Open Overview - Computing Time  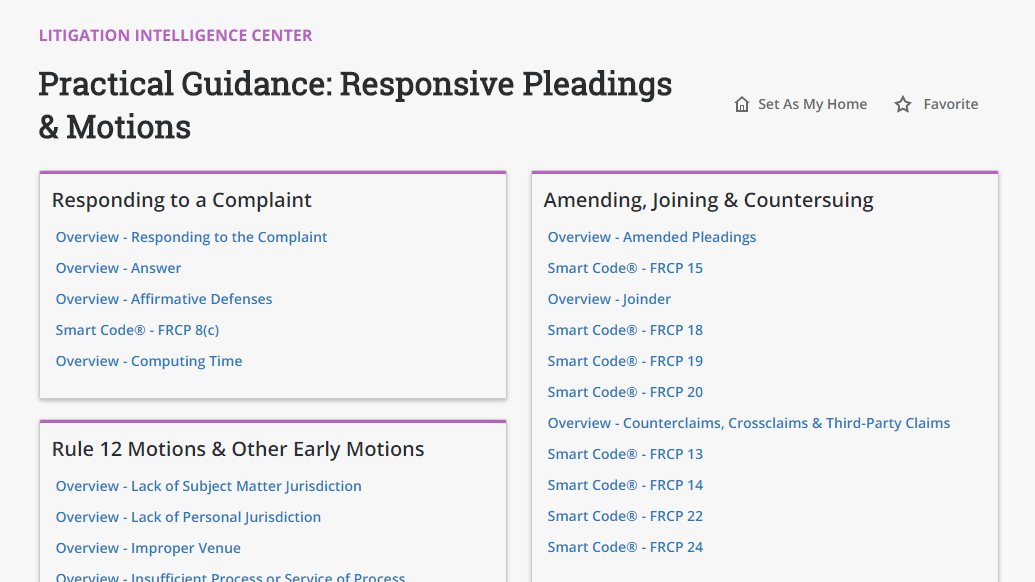tap(148, 361)
